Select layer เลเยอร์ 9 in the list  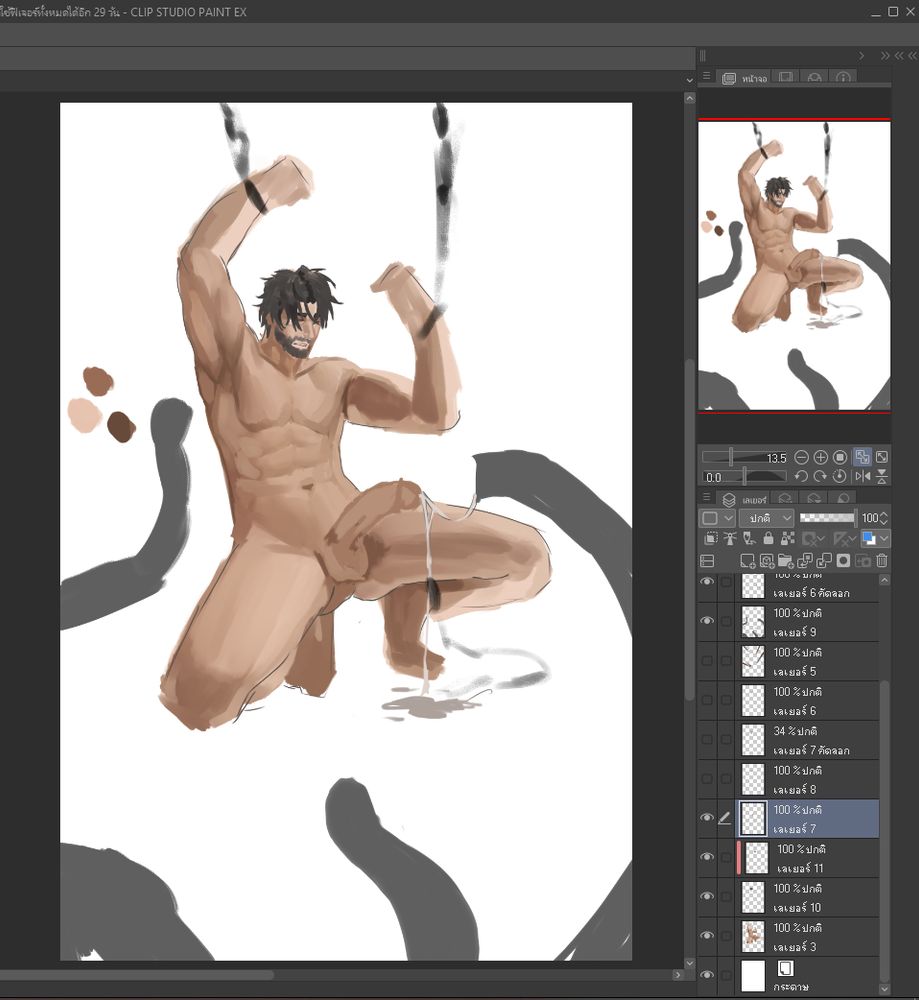[808, 622]
